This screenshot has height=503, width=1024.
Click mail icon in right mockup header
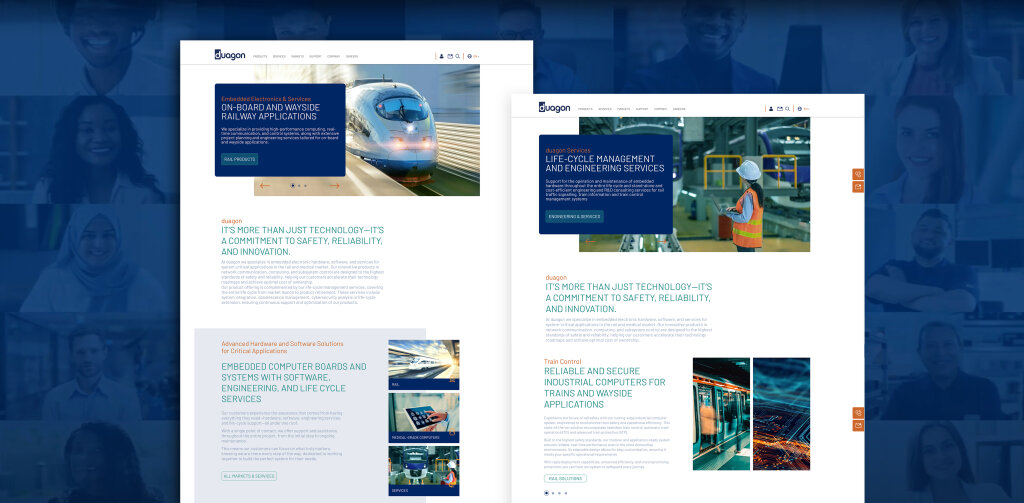(780, 109)
